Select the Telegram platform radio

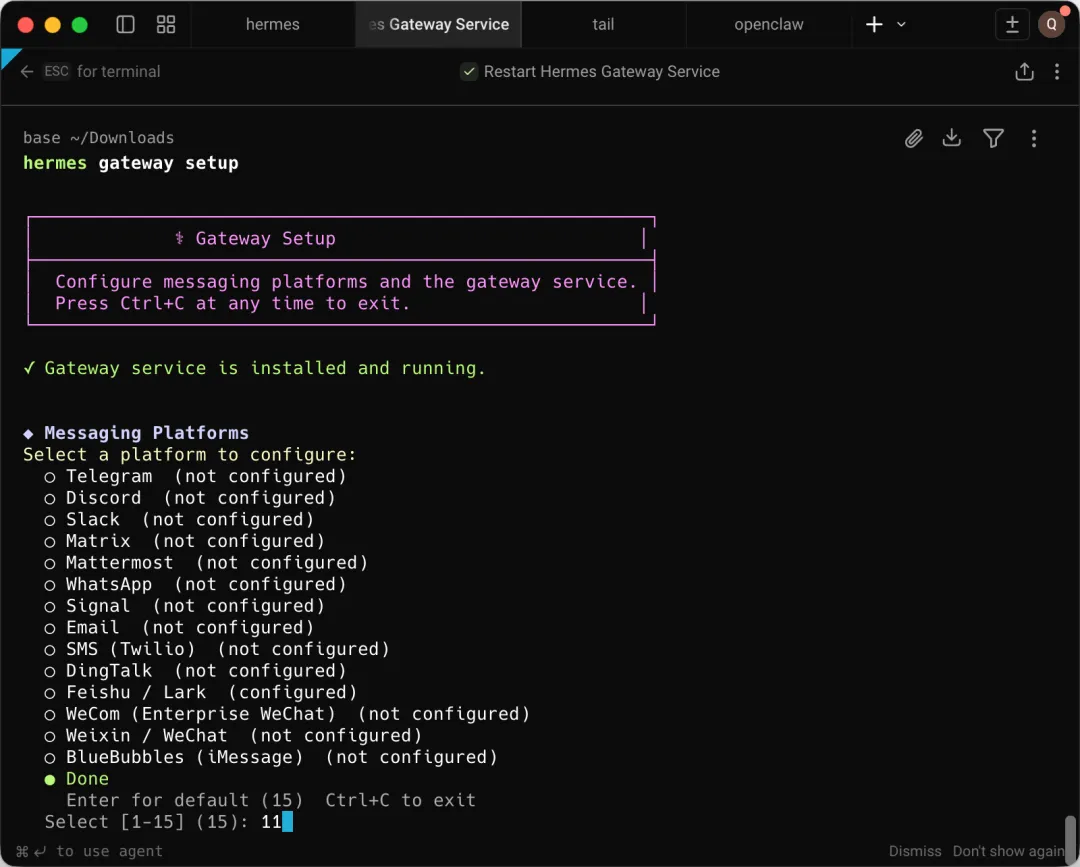pyautogui.click(x=50, y=477)
